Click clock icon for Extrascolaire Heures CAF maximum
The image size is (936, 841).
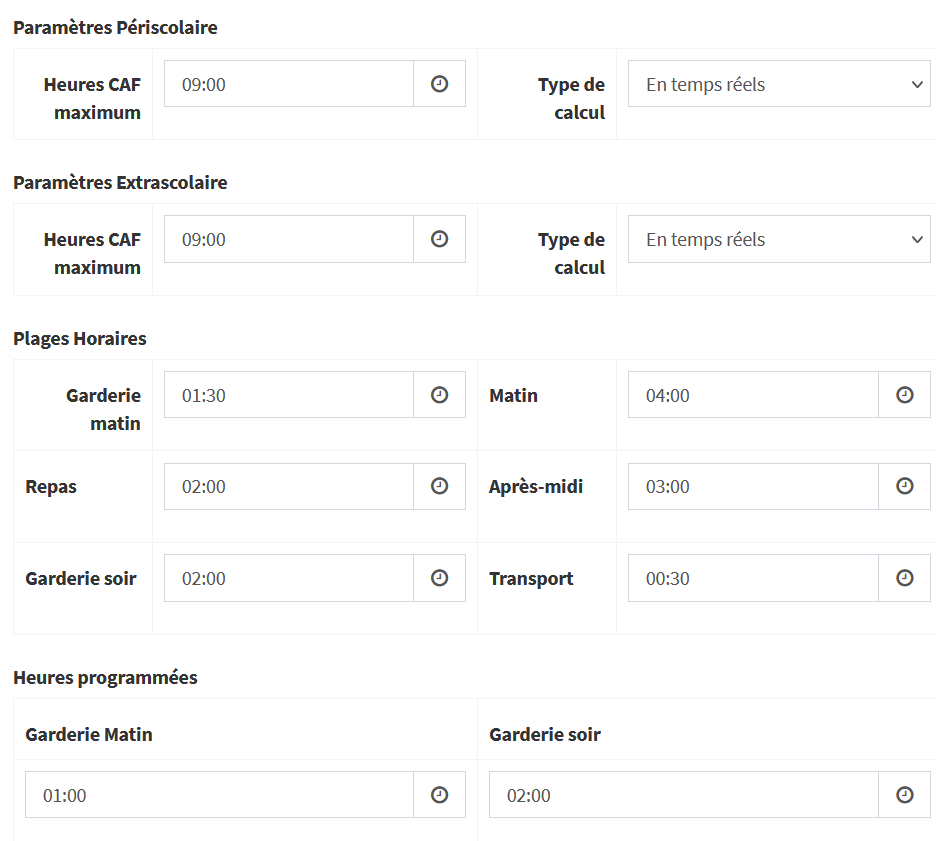(x=439, y=239)
